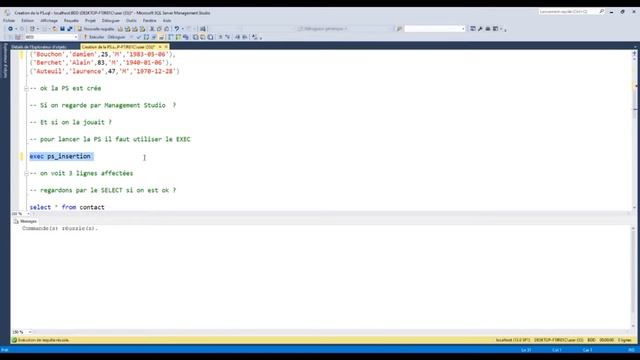The width and height of the screenshot is (640, 360).
Task: Click the Undo arrow icon
Action: coord(177,29)
